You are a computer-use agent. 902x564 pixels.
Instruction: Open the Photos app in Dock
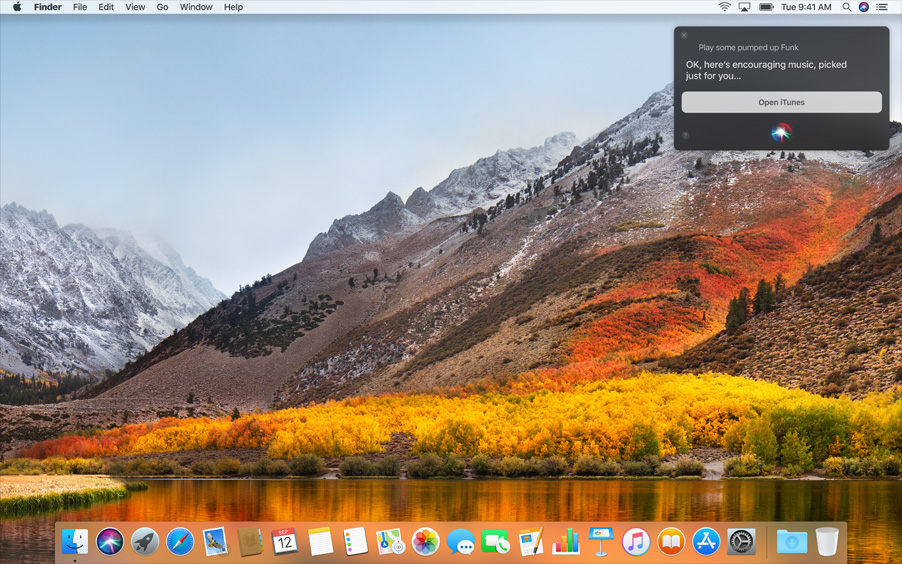pyautogui.click(x=425, y=542)
